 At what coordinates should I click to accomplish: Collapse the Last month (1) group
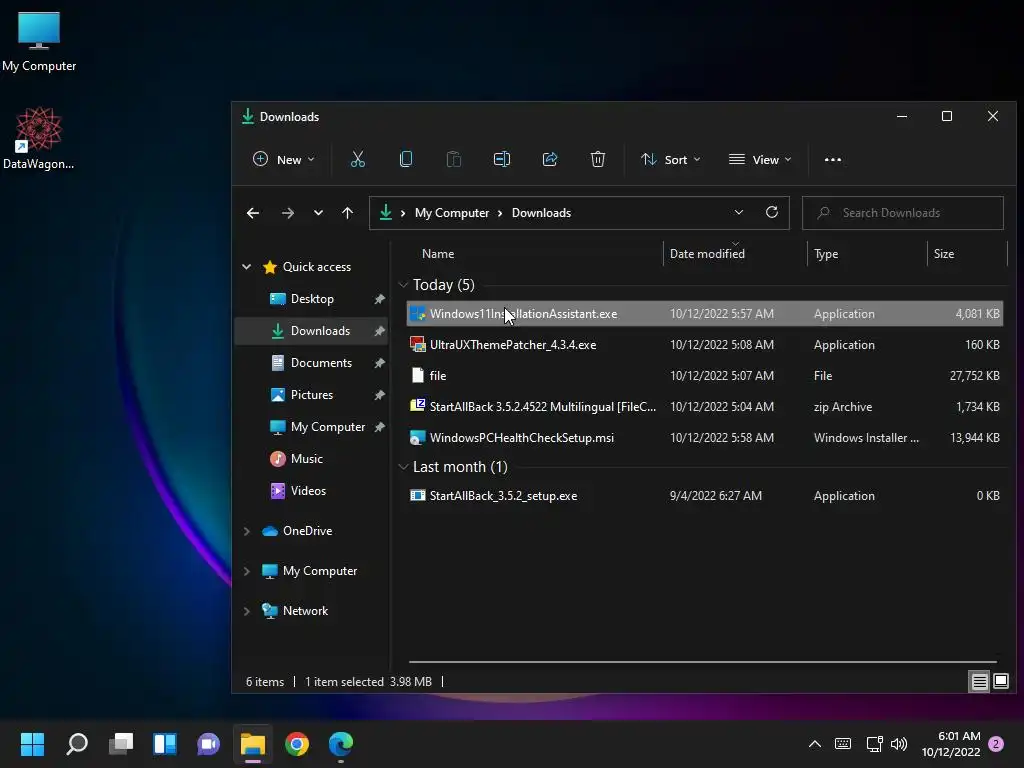(x=404, y=467)
